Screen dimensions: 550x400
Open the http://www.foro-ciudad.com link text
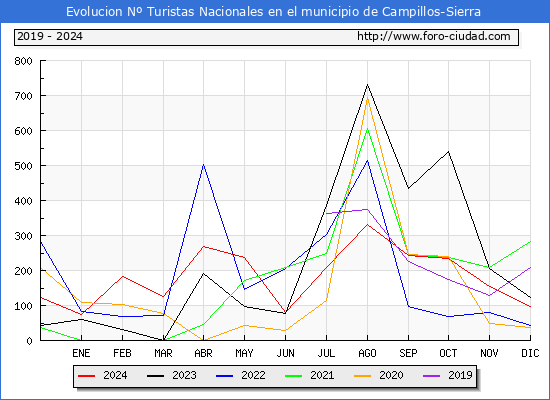(434, 36)
